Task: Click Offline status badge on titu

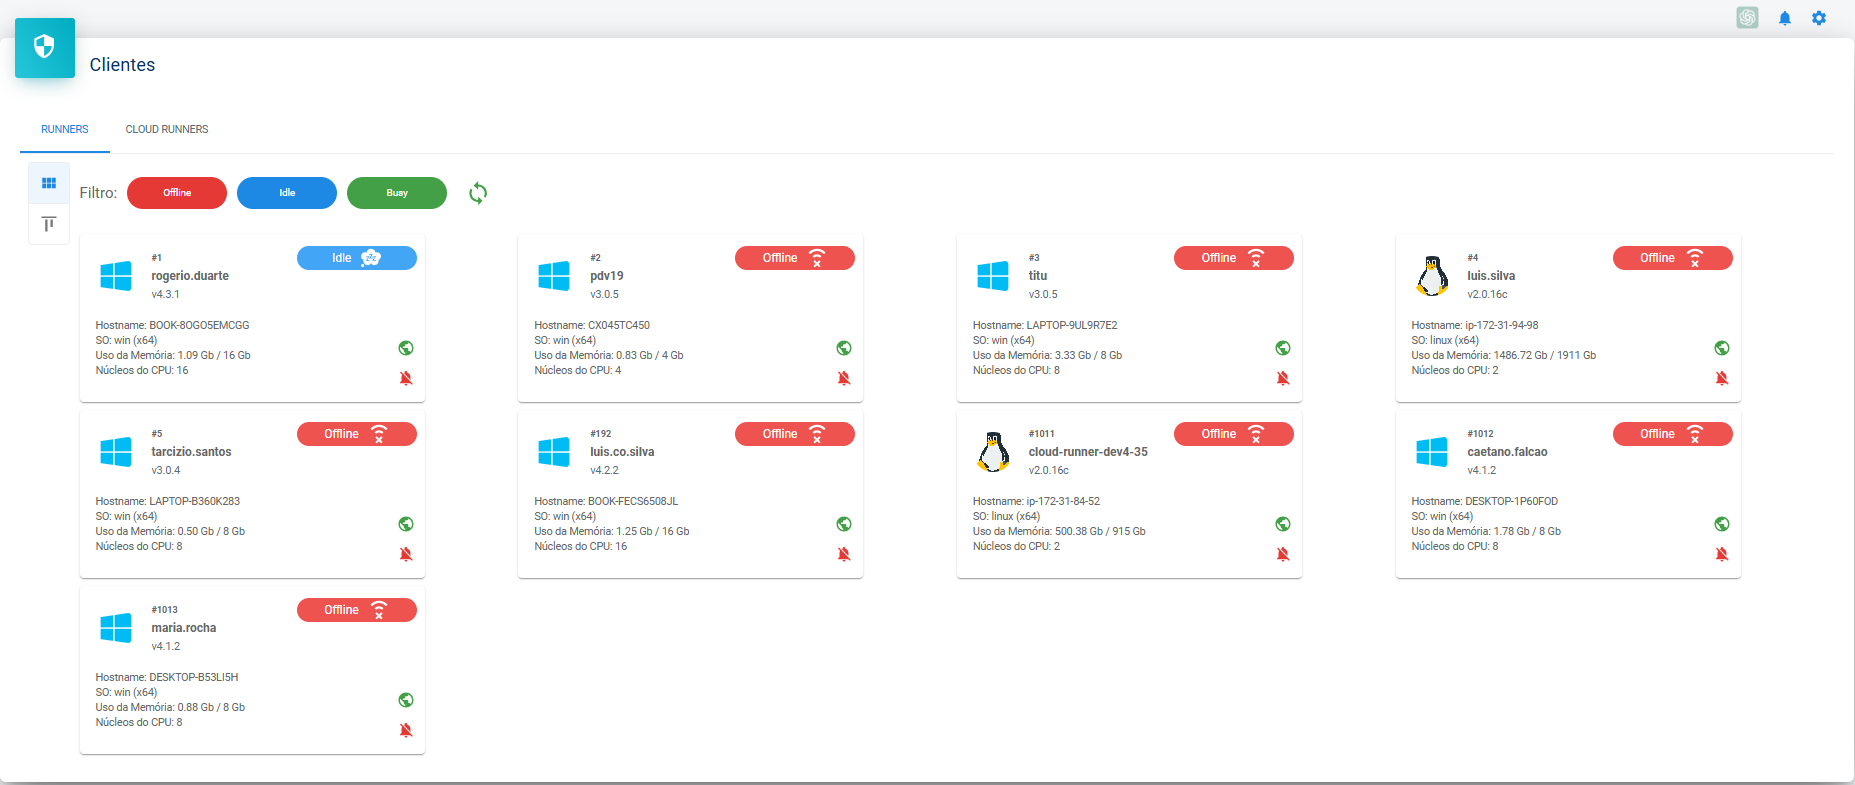Action: point(1234,258)
